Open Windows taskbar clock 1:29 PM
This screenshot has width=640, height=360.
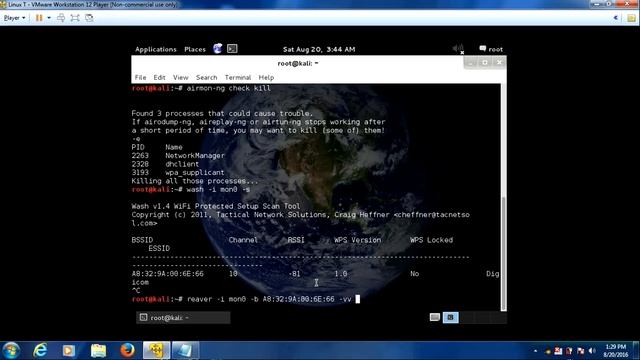pos(616,351)
